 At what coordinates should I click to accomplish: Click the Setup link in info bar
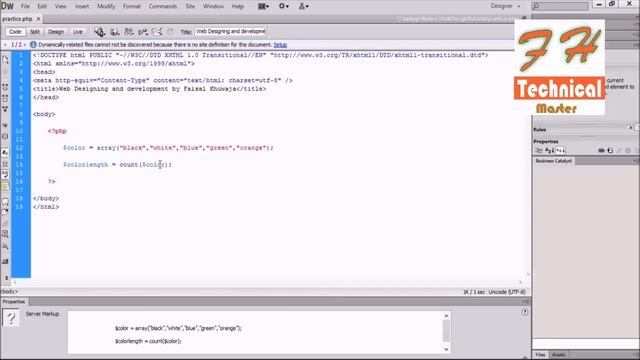280,44
